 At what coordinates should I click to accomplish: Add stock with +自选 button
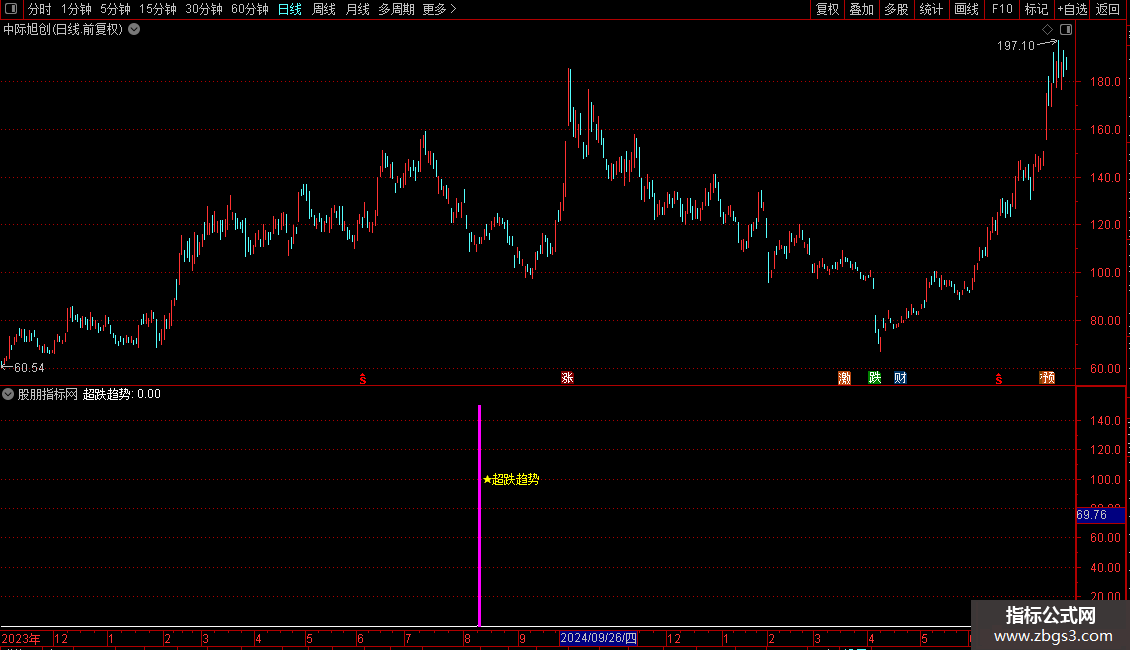(1072, 9)
